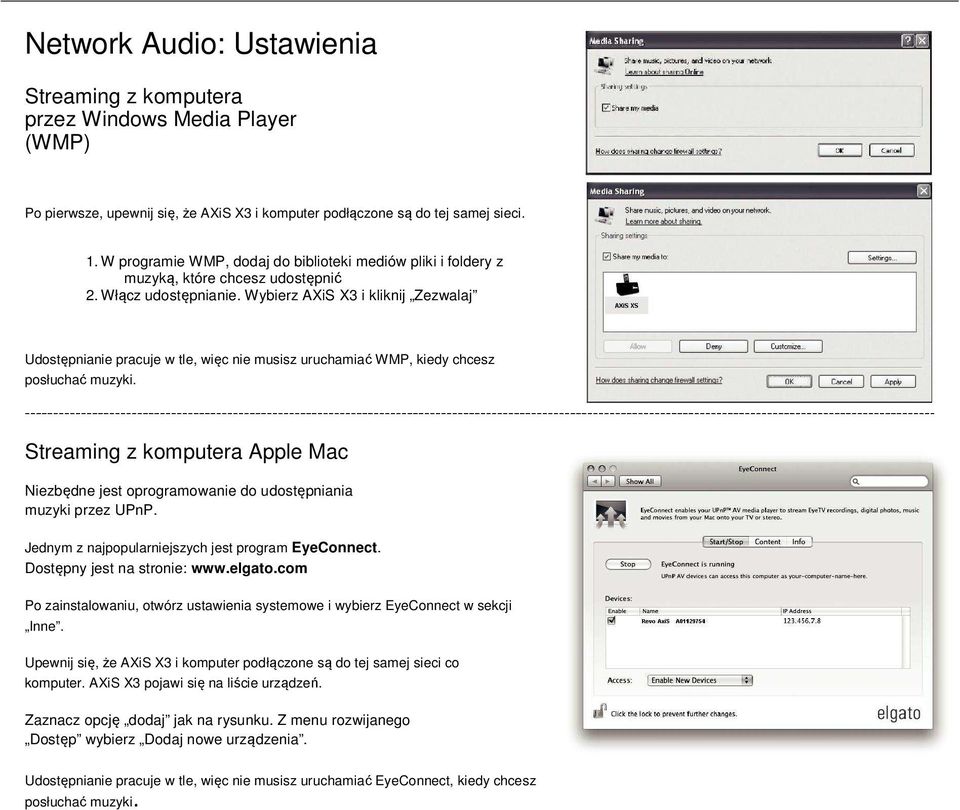
Task: Click OK in the dialog with the help button
Action: 839,150
